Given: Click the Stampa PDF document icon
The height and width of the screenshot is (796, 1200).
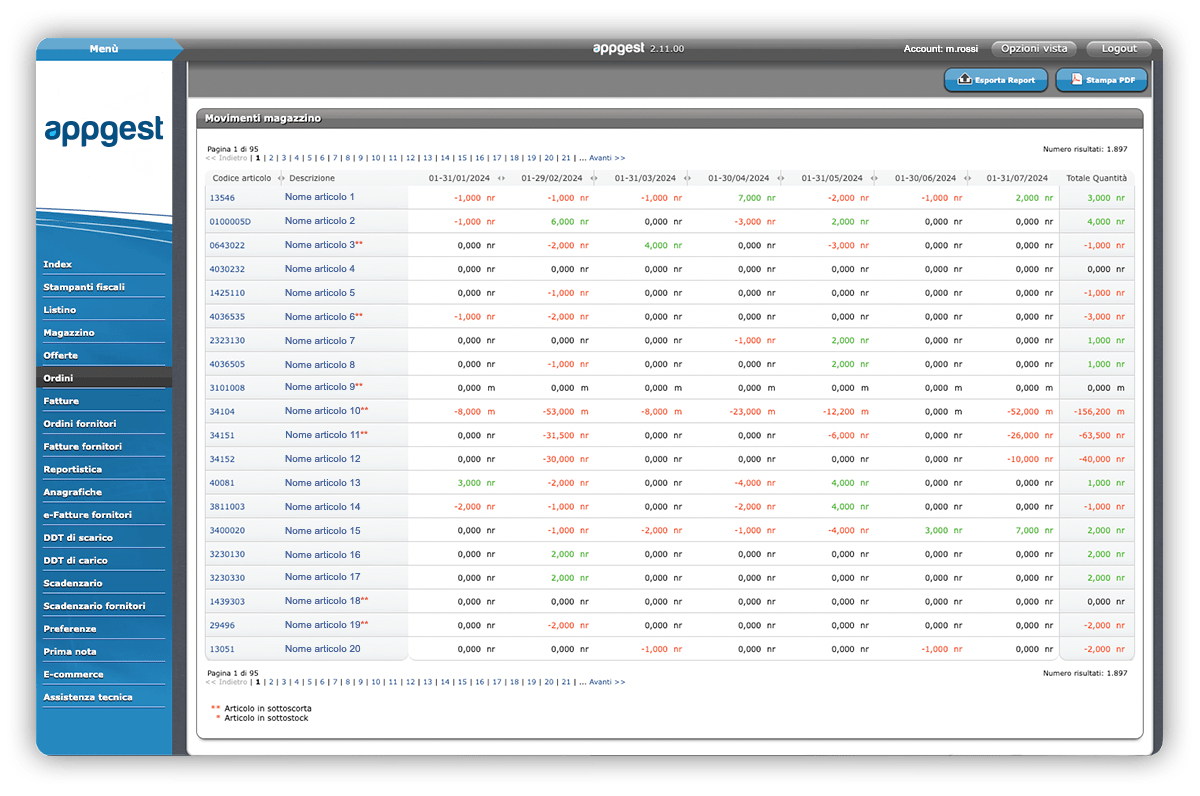Looking at the screenshot, I should tap(1076, 80).
